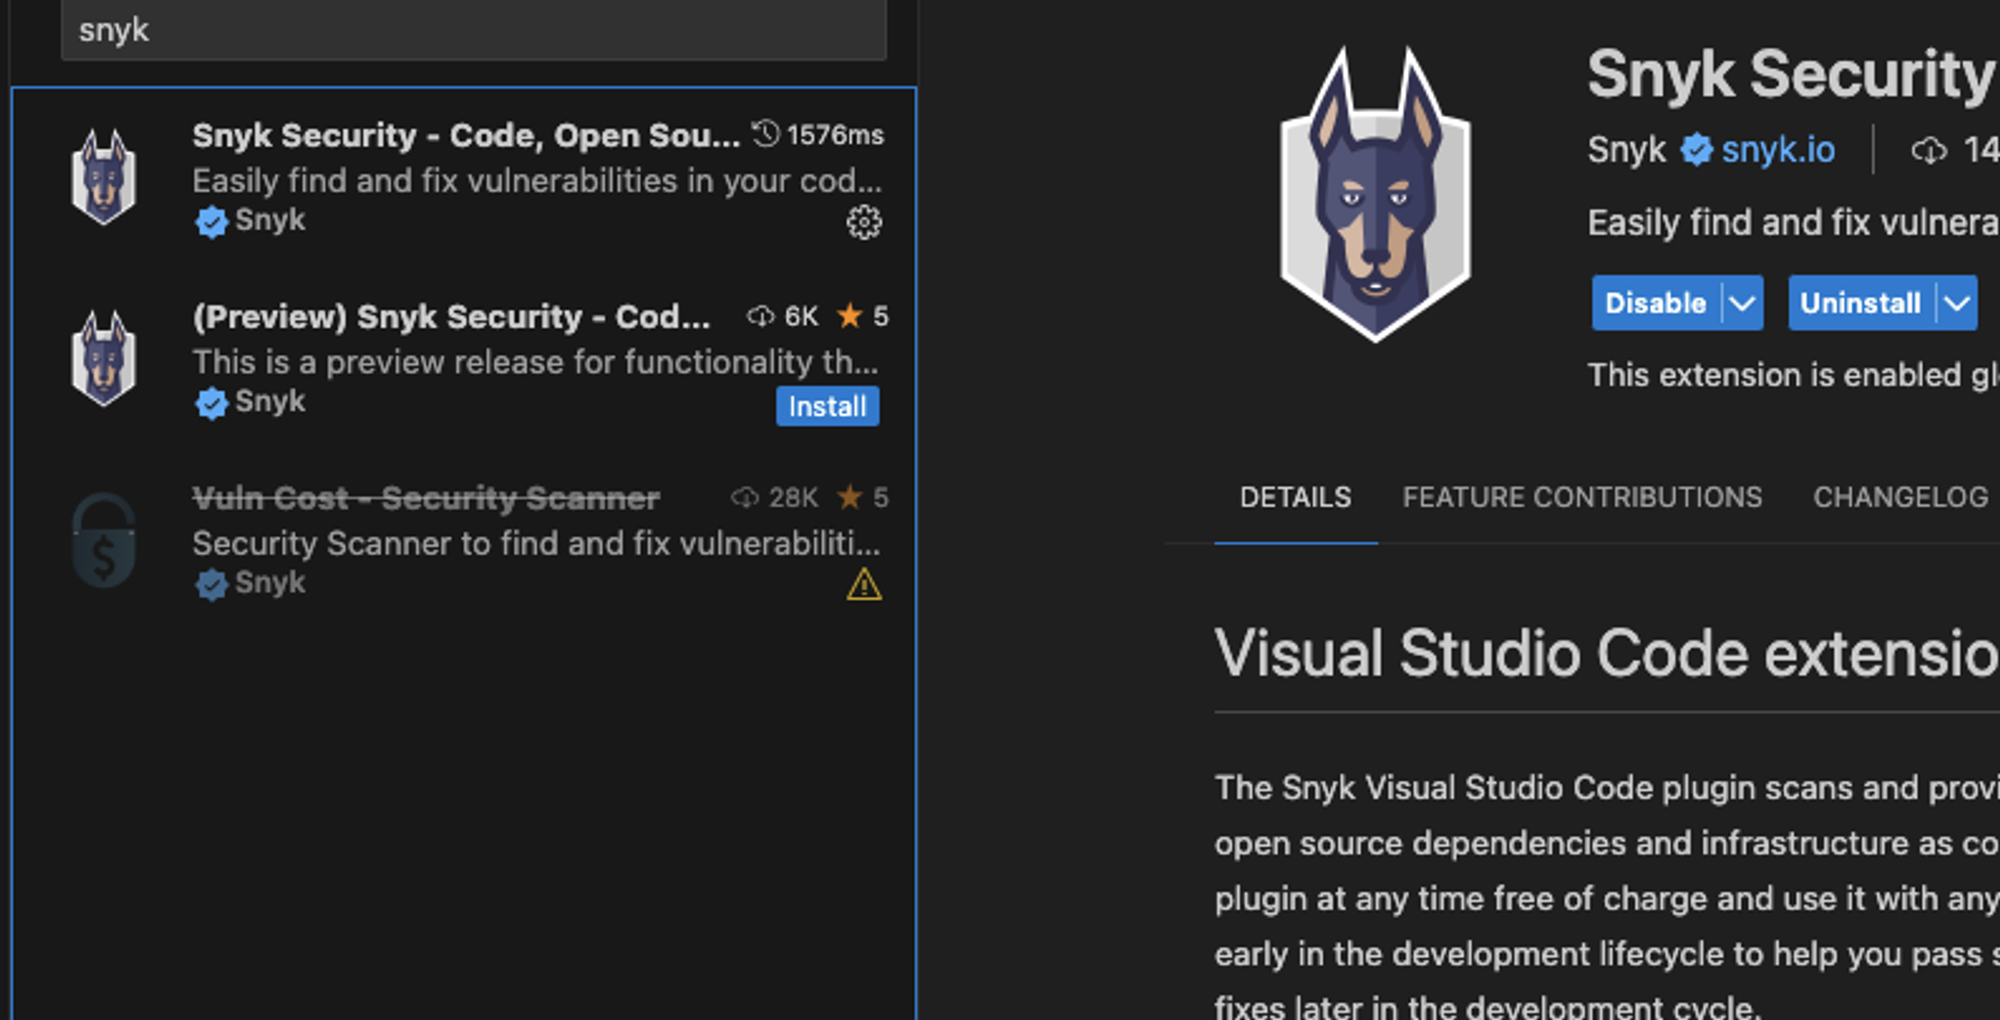Click Snyk publisher name under Snyk Security row

tap(270, 220)
